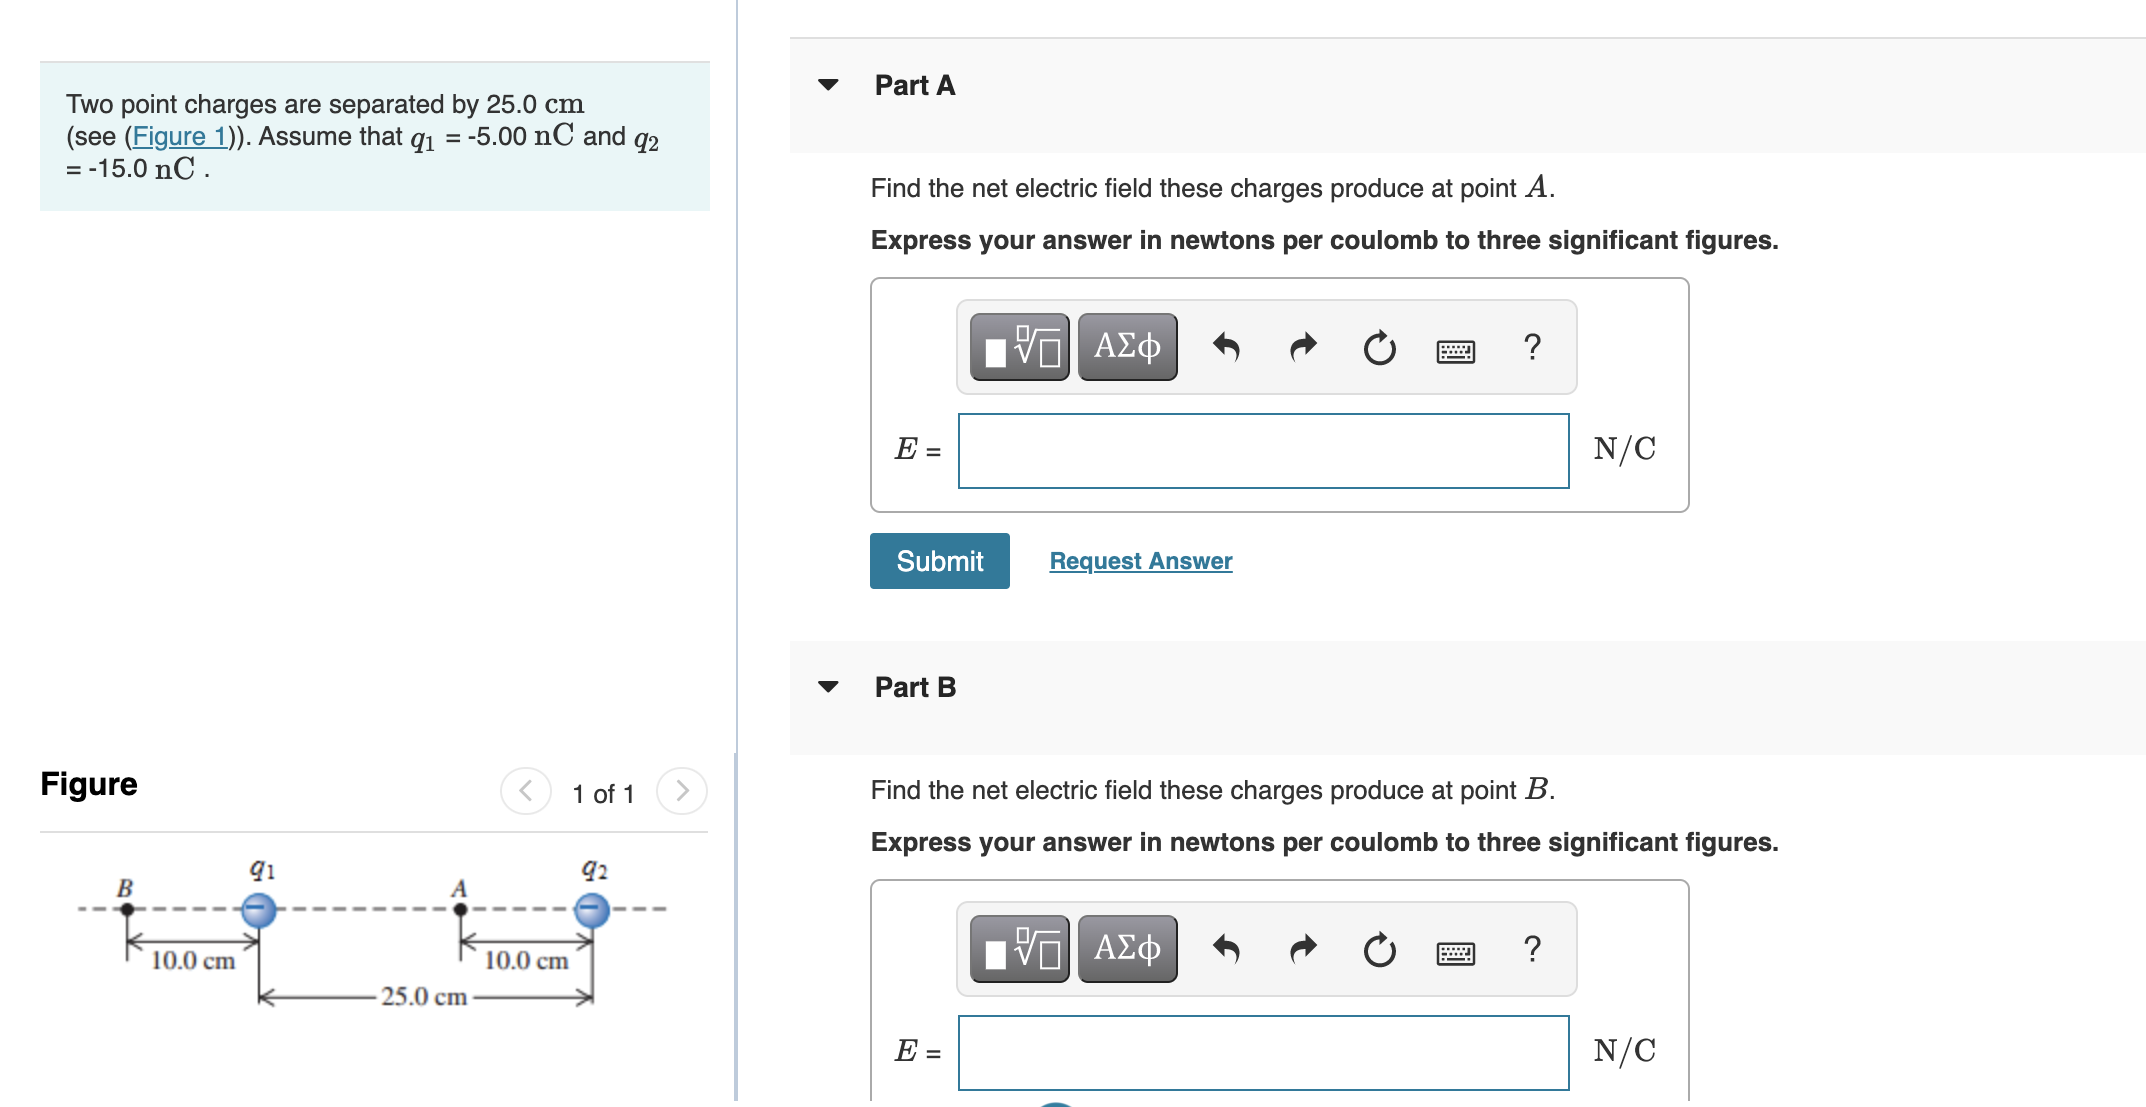Collapse the Part B section
Screen dimensions: 2146x1107
tap(828, 687)
